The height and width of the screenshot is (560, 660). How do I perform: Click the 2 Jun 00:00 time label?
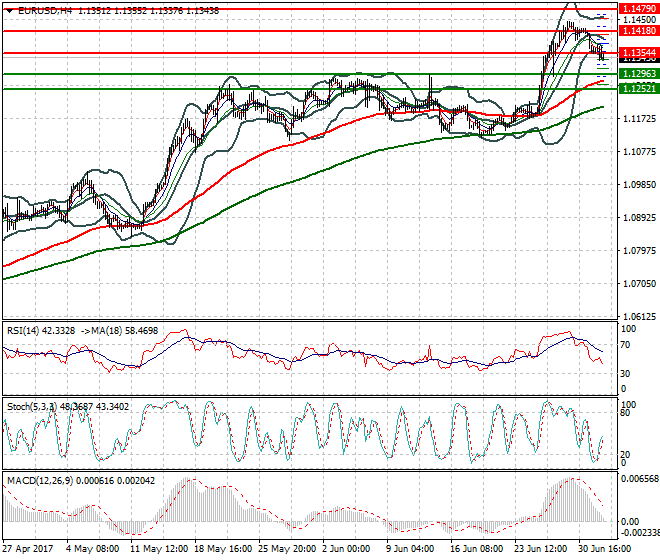[346, 549]
